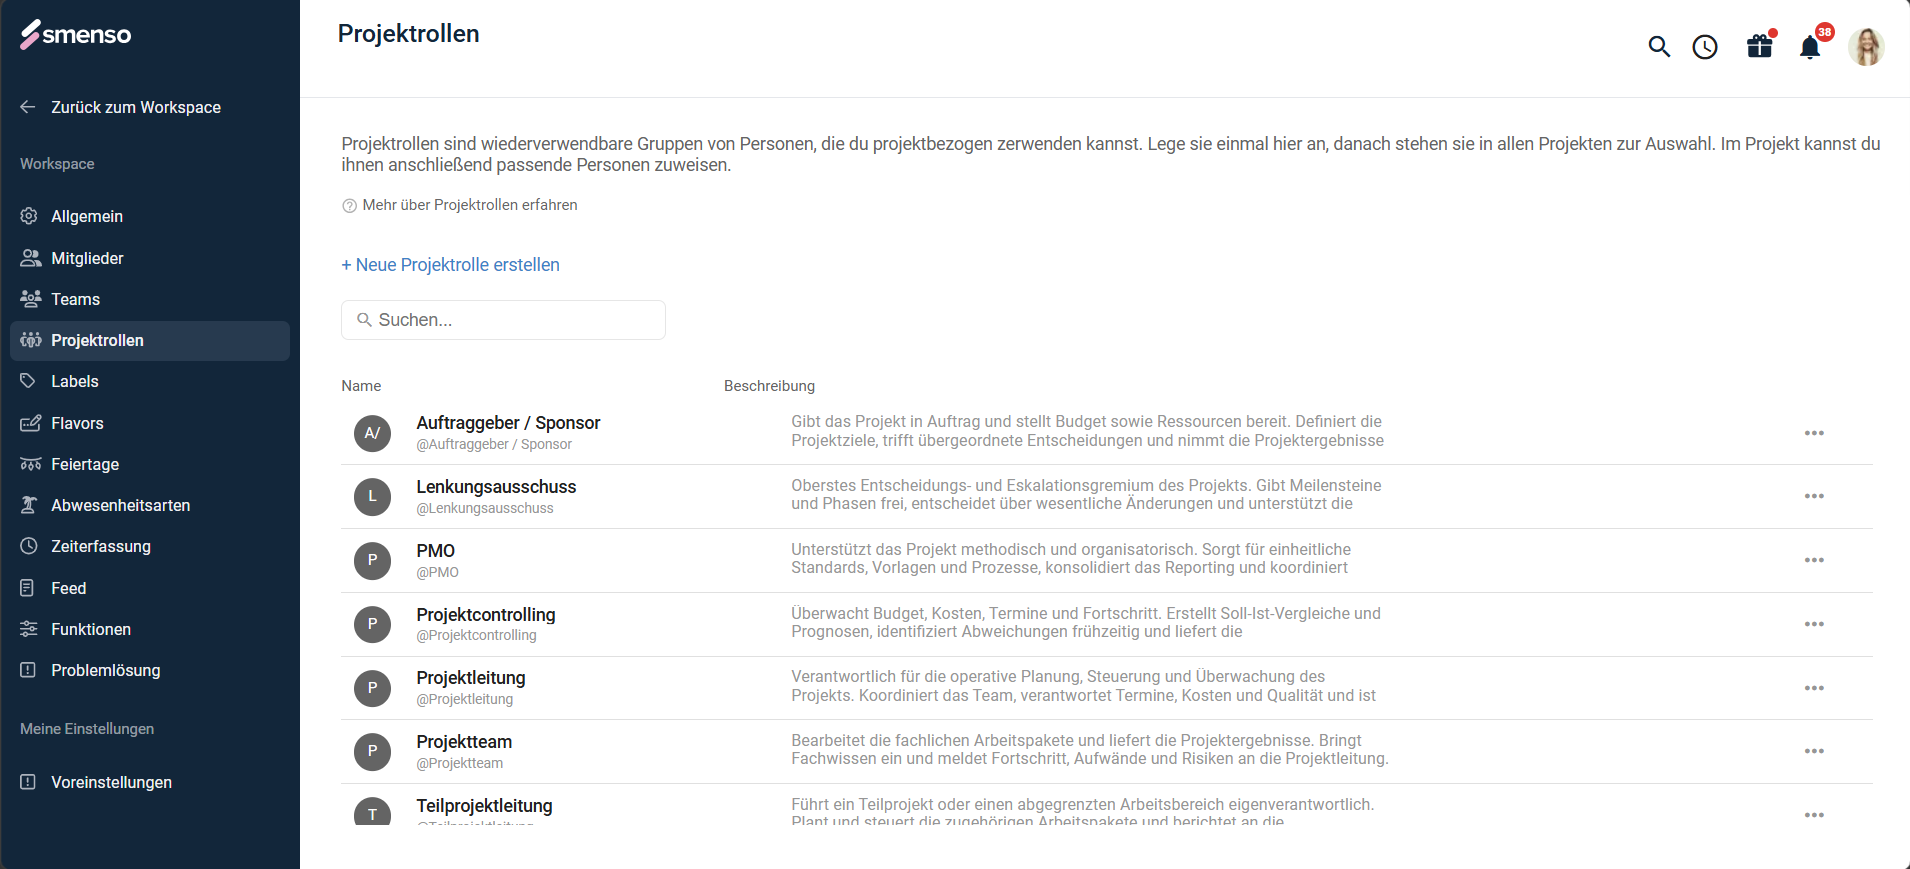Open the Auftraggeber / Sponsor role
Screen dimensions: 1910x869
[x=508, y=423]
